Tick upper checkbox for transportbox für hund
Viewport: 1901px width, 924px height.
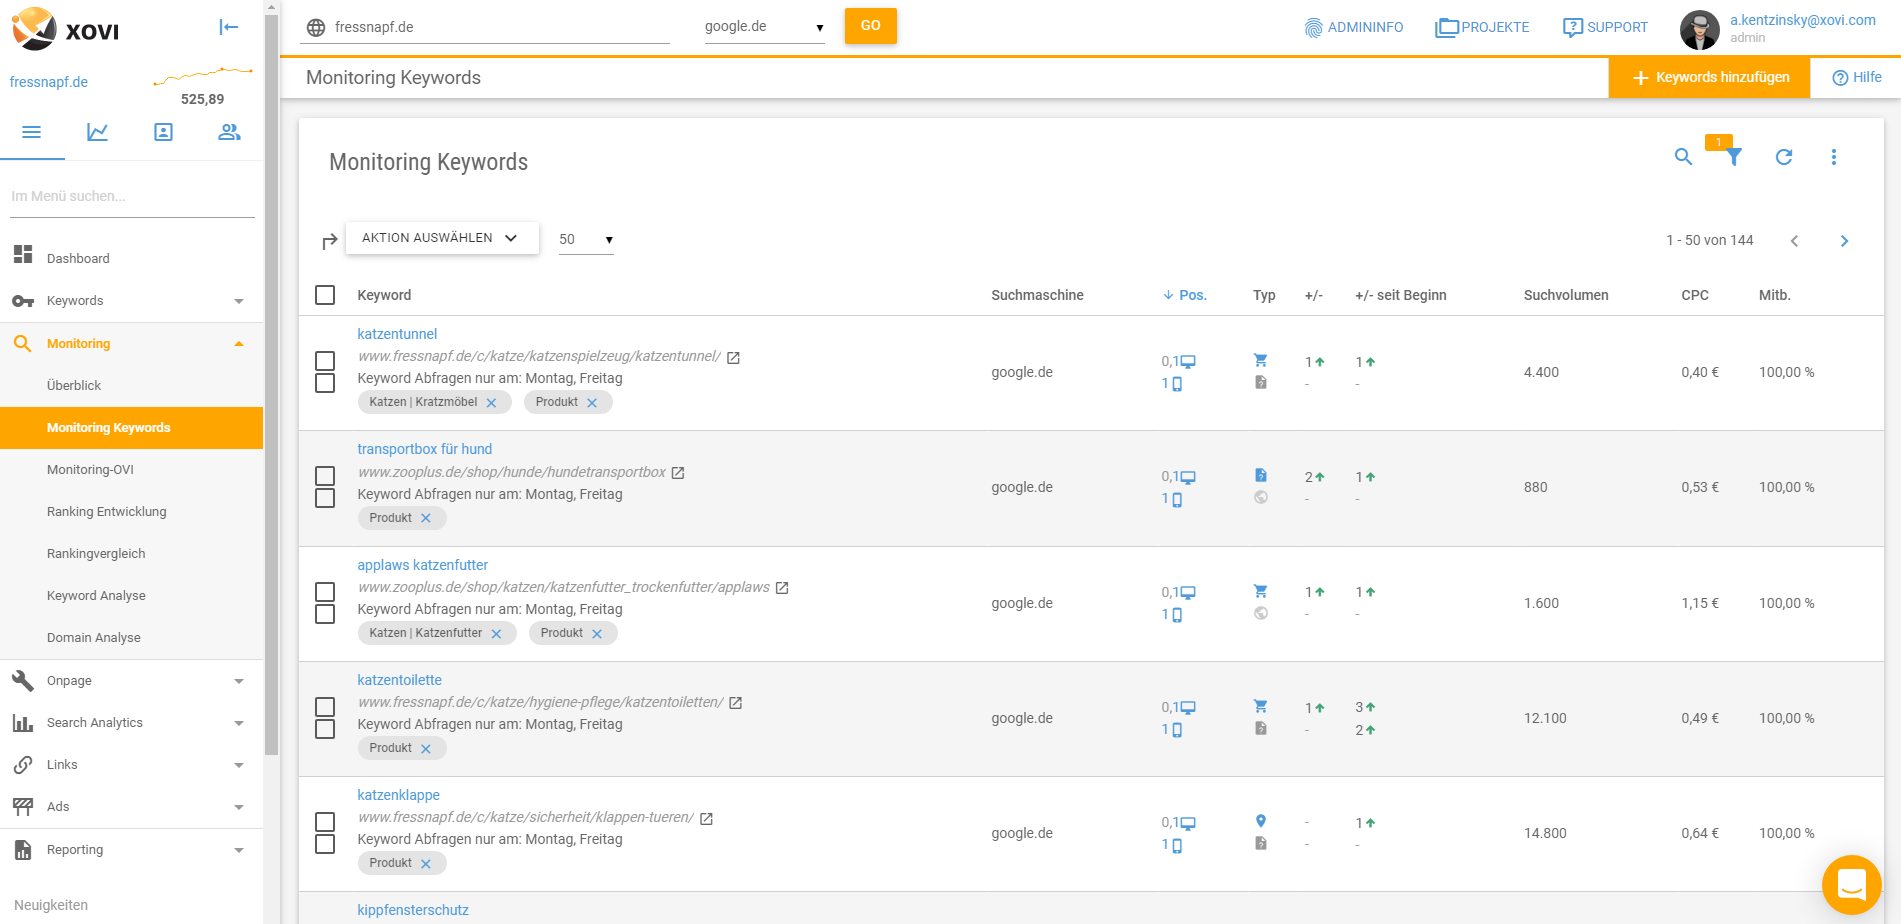pyautogui.click(x=325, y=476)
